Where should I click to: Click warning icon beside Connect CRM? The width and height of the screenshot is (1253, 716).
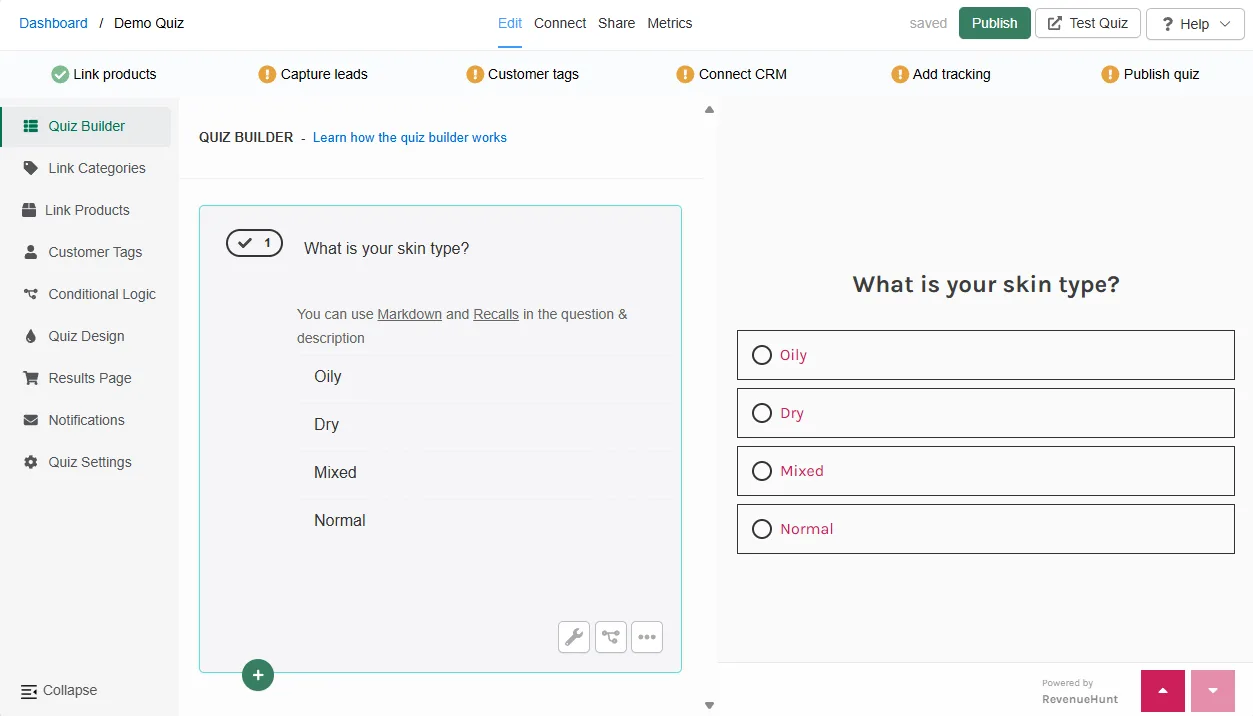[685, 74]
